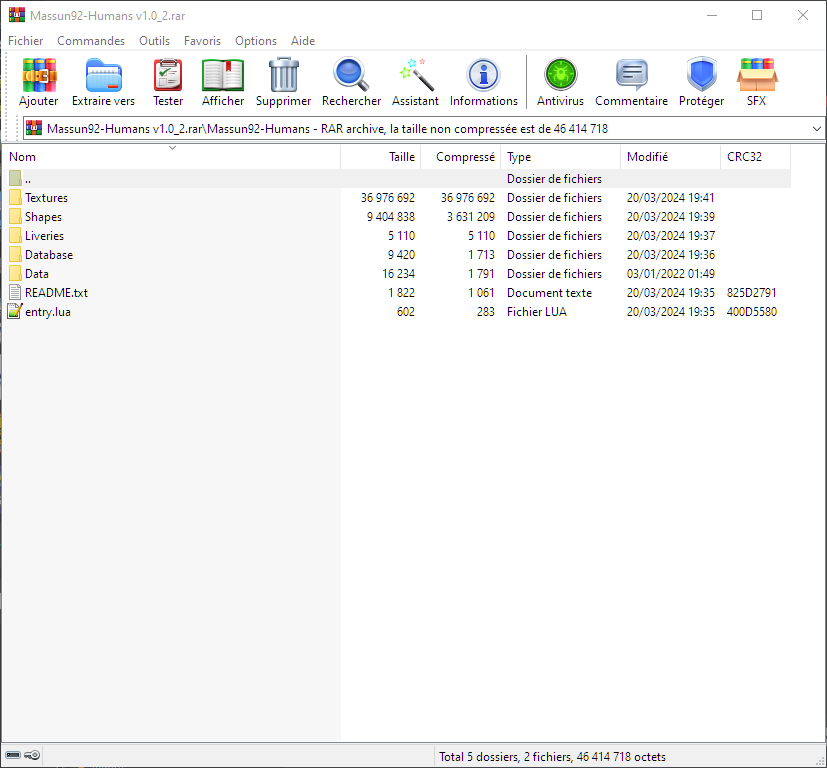Select the Data folder icon

point(15,273)
